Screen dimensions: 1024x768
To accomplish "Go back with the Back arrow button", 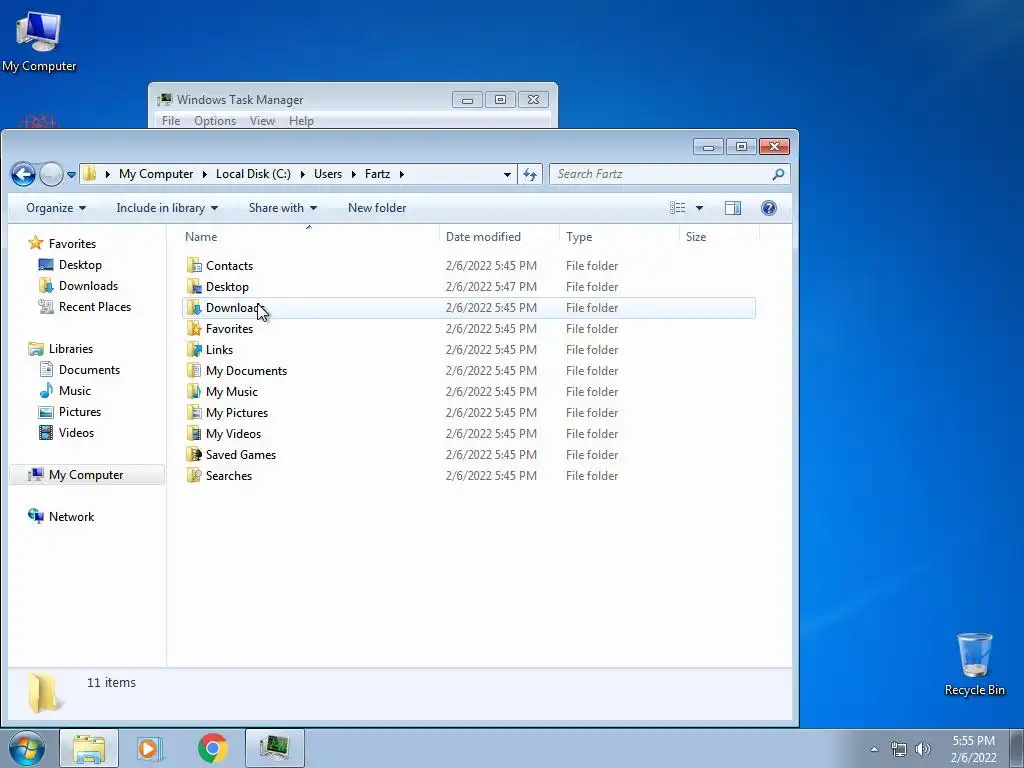I will pyautogui.click(x=24, y=174).
